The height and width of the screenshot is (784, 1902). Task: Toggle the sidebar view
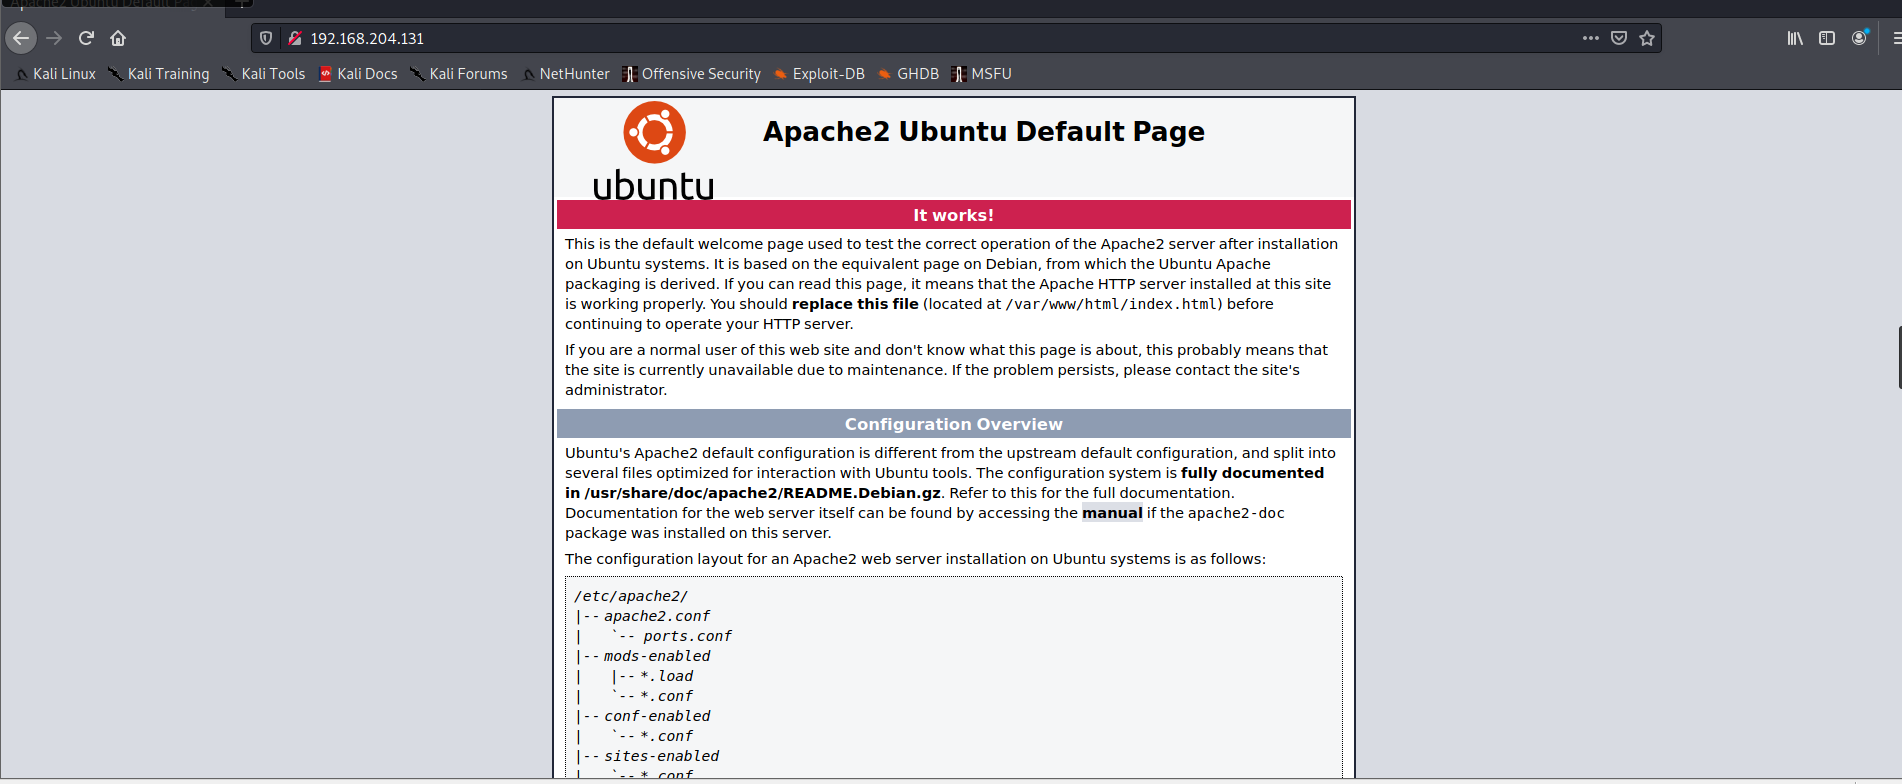(1827, 38)
